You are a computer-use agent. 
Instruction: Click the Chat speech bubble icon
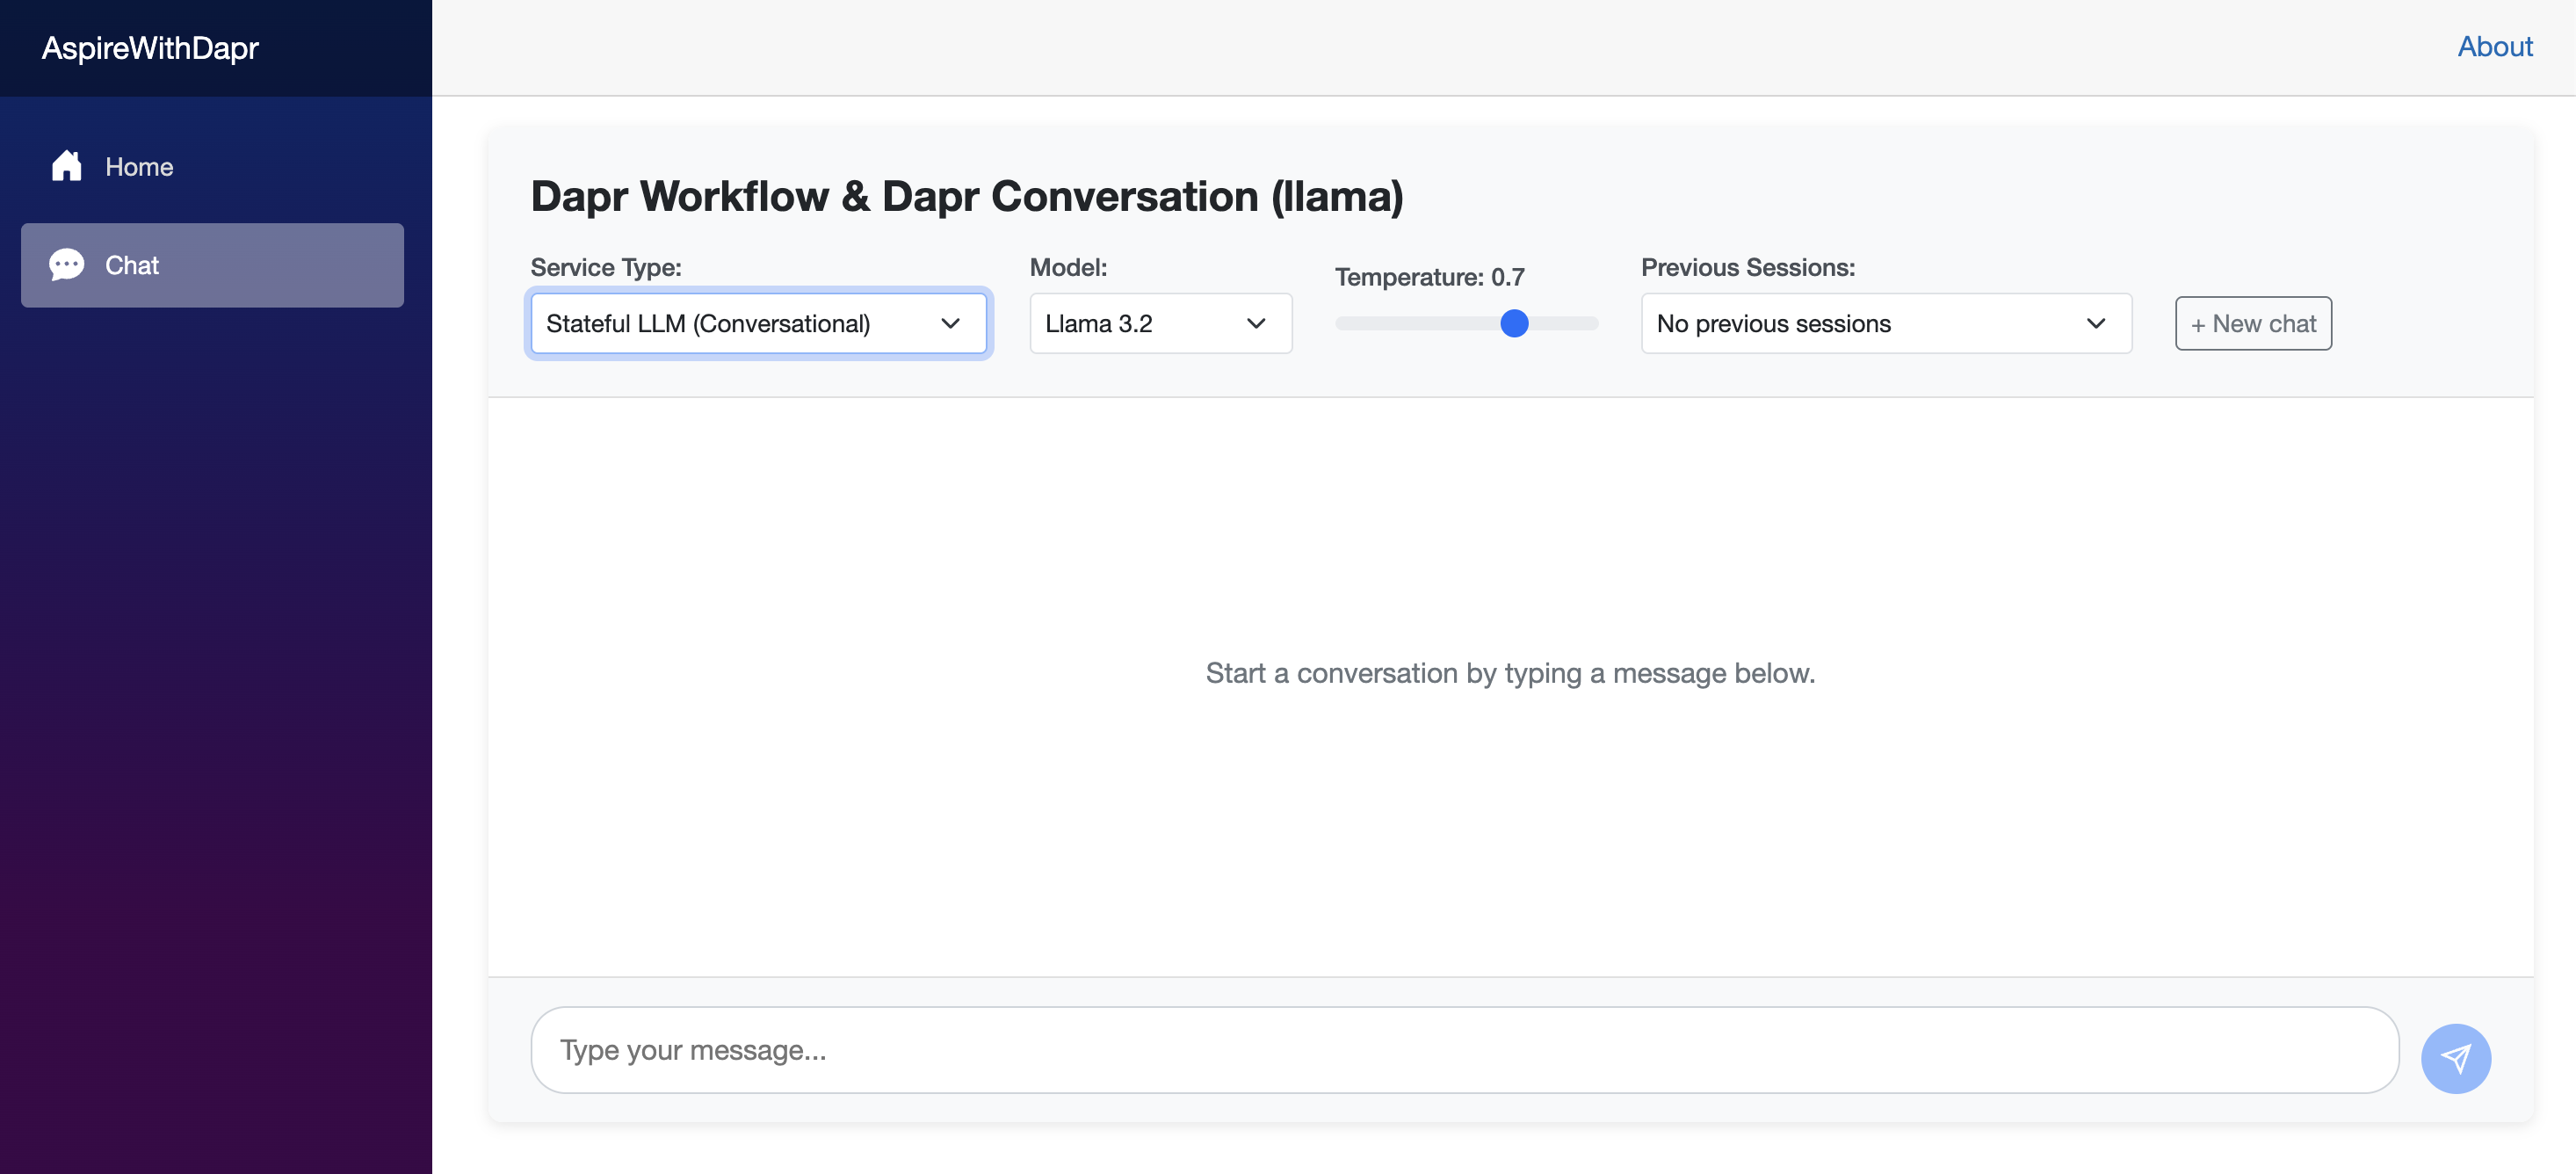tap(66, 265)
